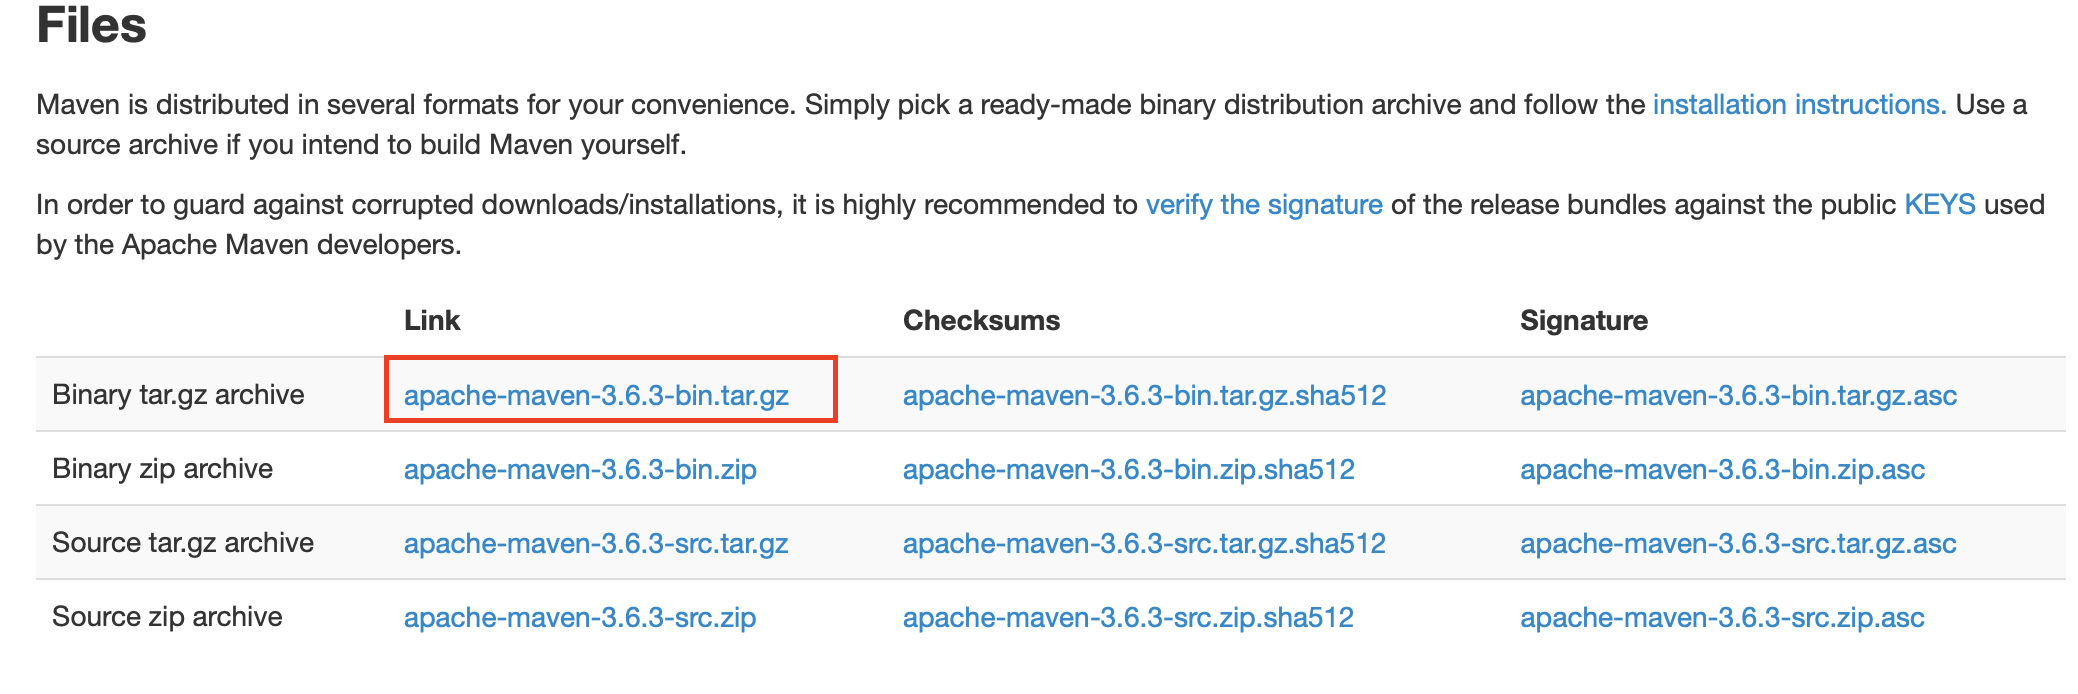2078x694 pixels.
Task: Open the apache-maven-3.6.3-bin.tar.gz.asc signature file
Action: point(1738,394)
